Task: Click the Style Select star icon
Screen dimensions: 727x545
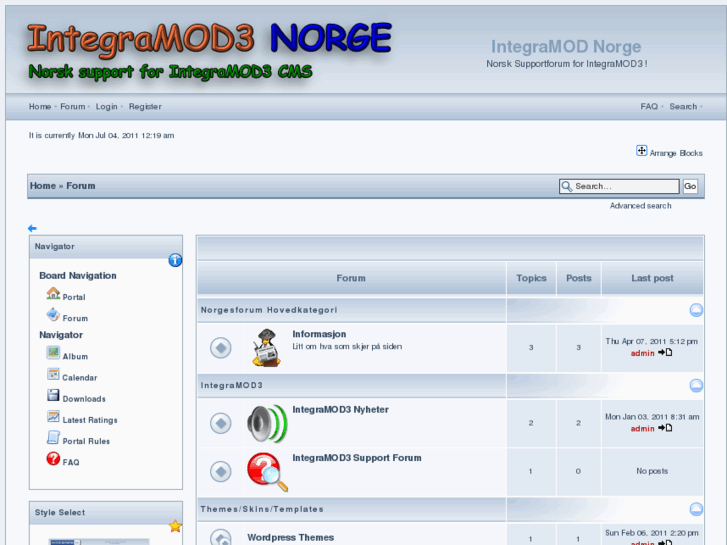Action: coord(175,526)
